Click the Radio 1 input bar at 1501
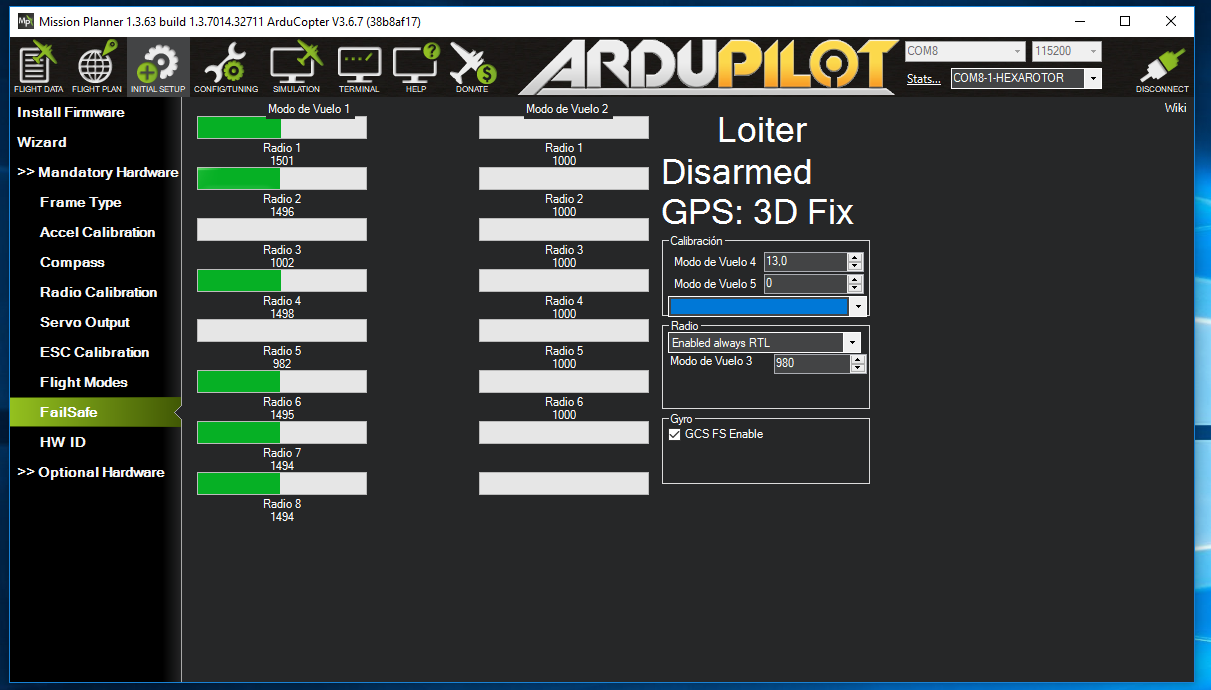 click(x=282, y=128)
